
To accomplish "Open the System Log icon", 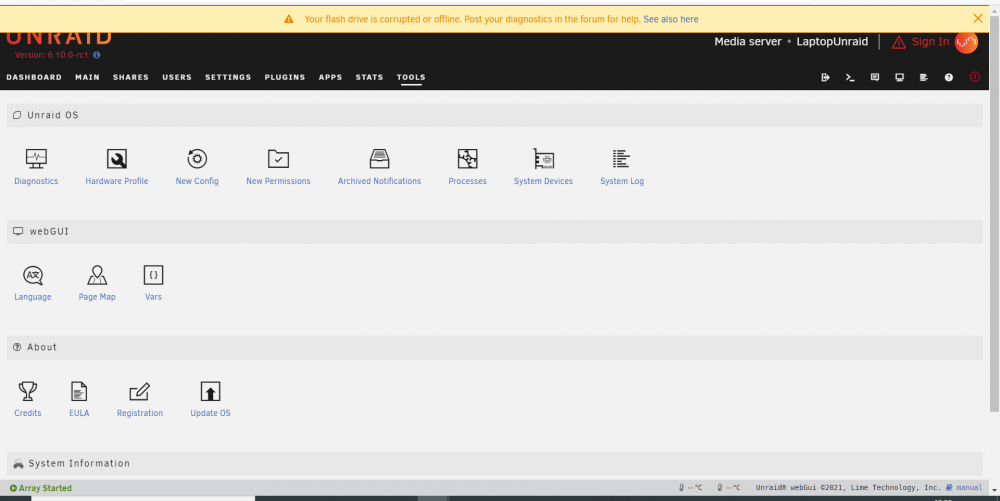I will pos(622,159).
